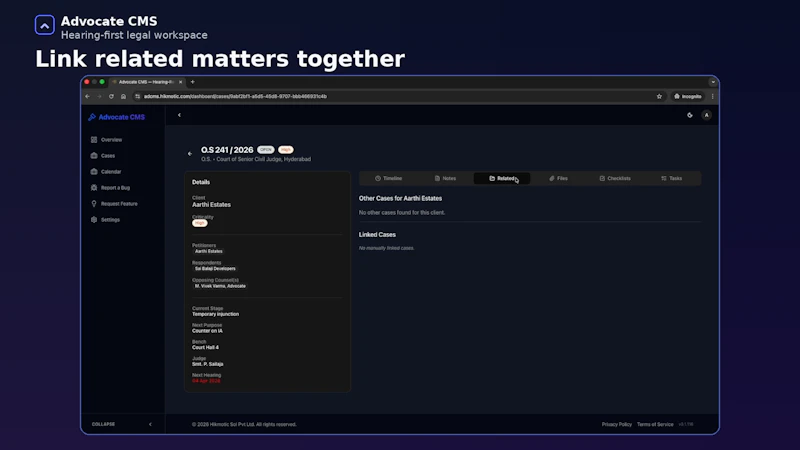800x450 pixels.
Task: Click the High criticality badge in Details
Action: pyautogui.click(x=199, y=223)
